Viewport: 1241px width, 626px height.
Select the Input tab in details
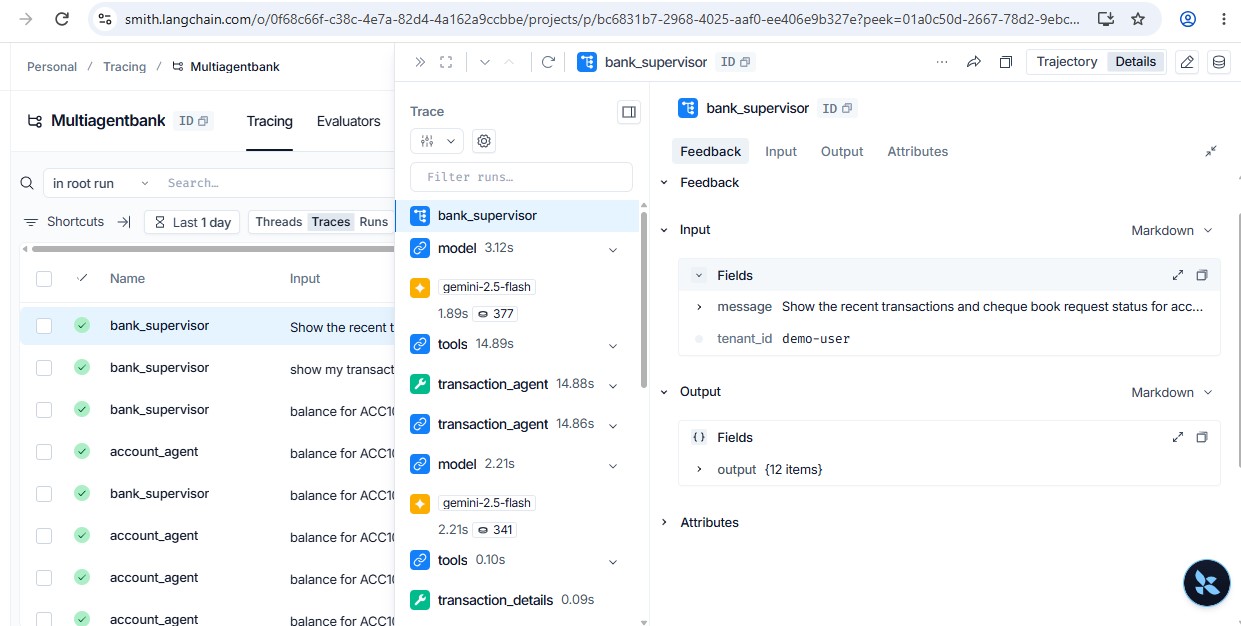[x=781, y=151]
